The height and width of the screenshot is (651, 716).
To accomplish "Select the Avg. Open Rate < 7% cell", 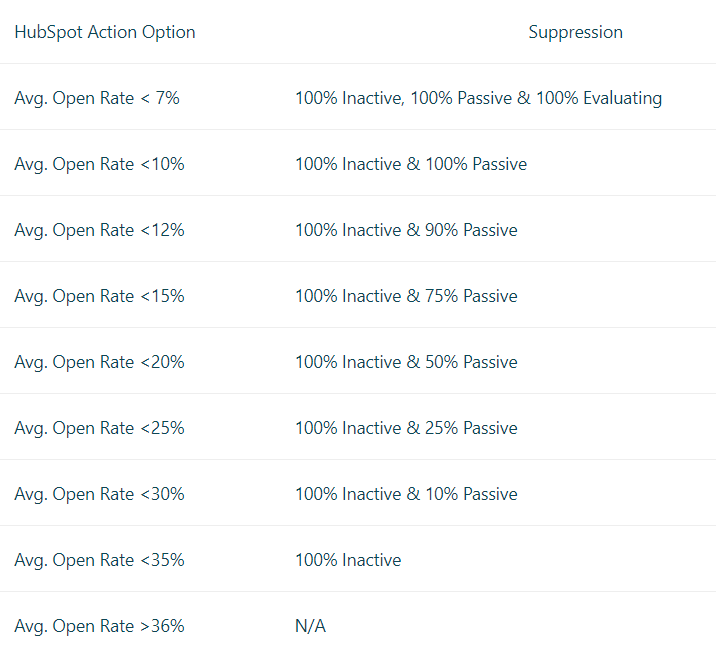I will pyautogui.click(x=97, y=98).
